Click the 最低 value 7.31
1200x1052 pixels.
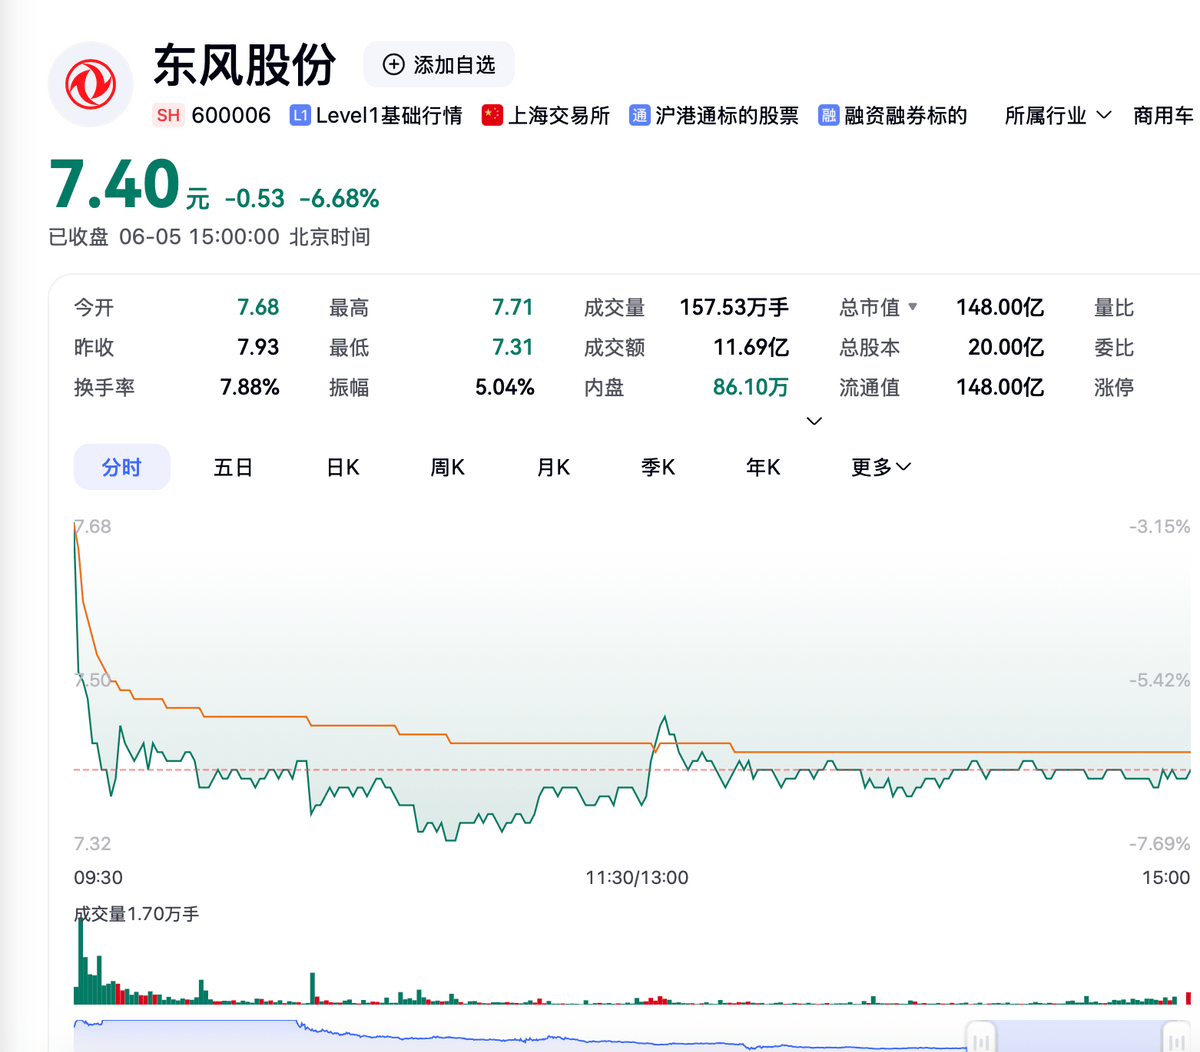point(513,347)
